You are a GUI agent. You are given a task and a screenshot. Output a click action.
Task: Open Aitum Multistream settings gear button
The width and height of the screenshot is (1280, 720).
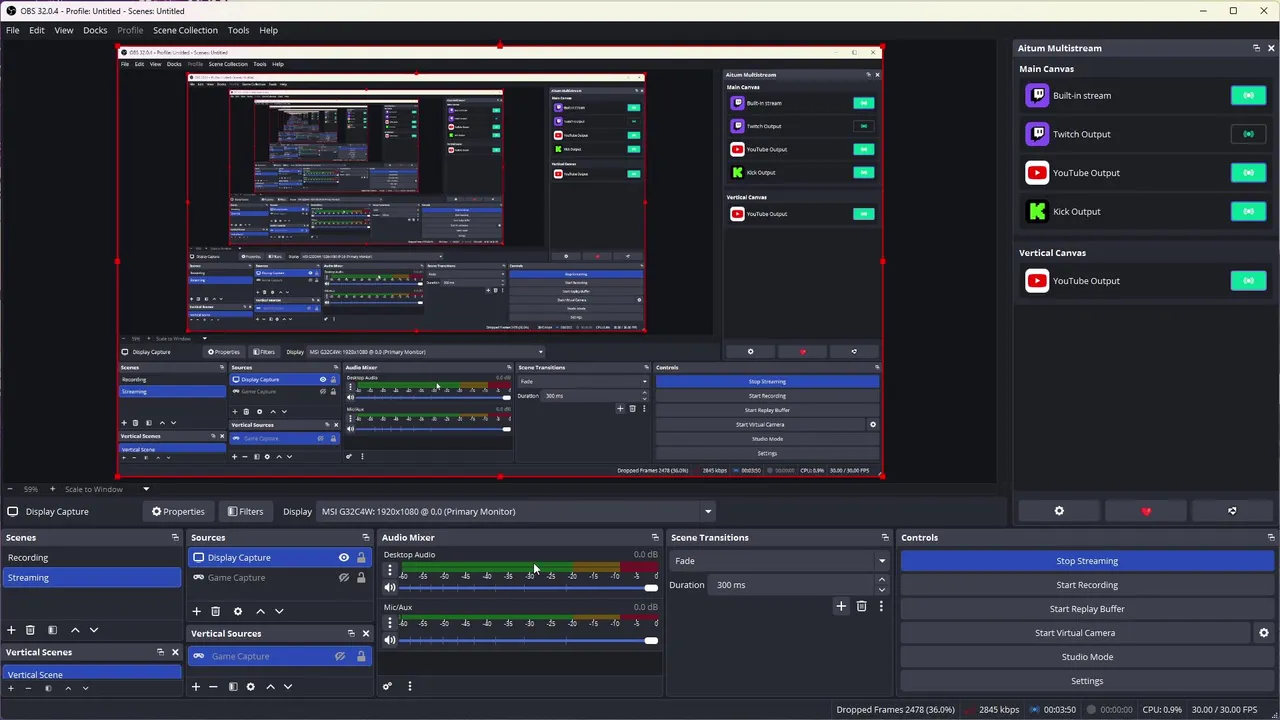[1059, 511]
